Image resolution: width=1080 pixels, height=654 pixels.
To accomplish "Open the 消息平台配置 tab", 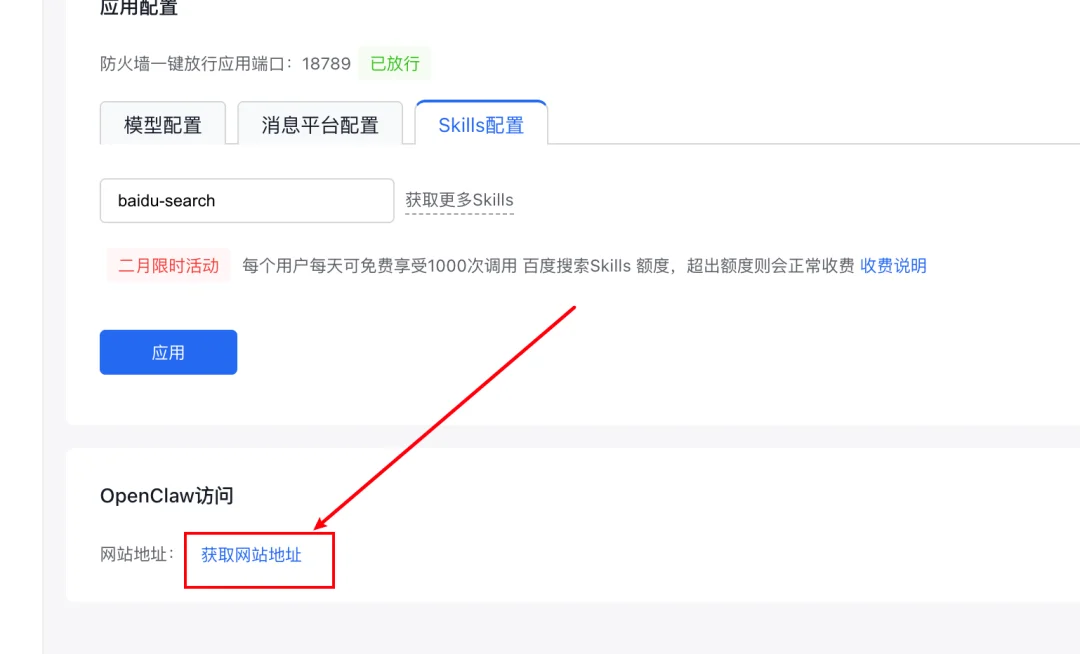I will pyautogui.click(x=320, y=123).
